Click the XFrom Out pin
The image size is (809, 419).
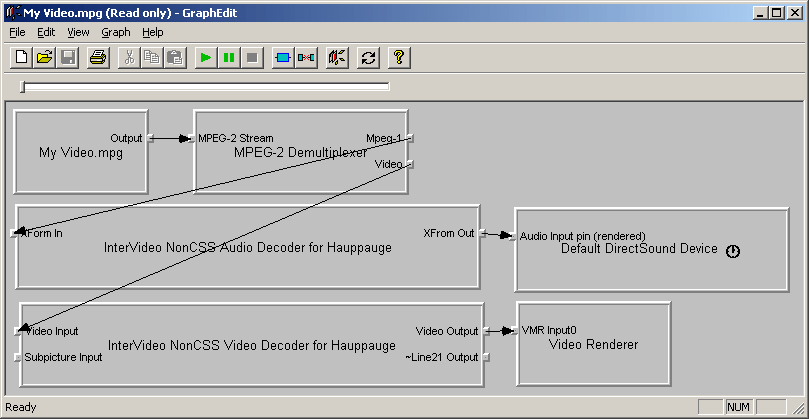pyautogui.click(x=483, y=233)
